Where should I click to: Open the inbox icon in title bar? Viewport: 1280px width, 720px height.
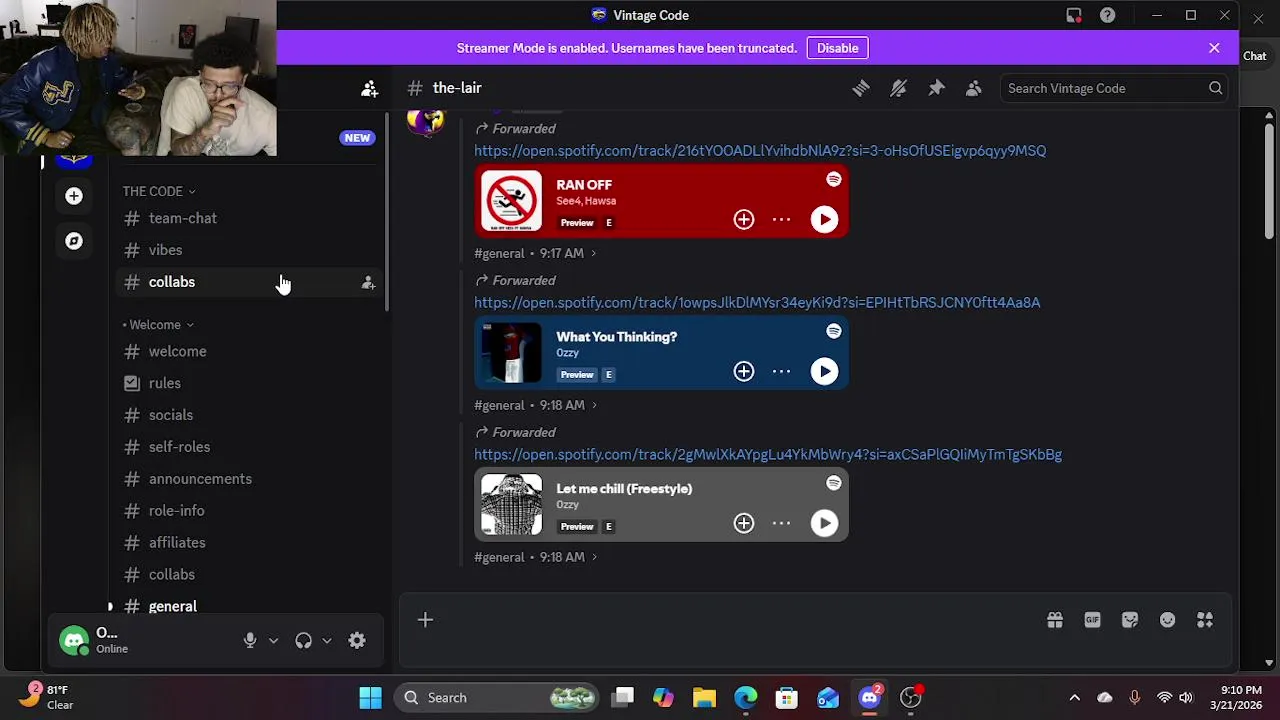pos(1074,15)
